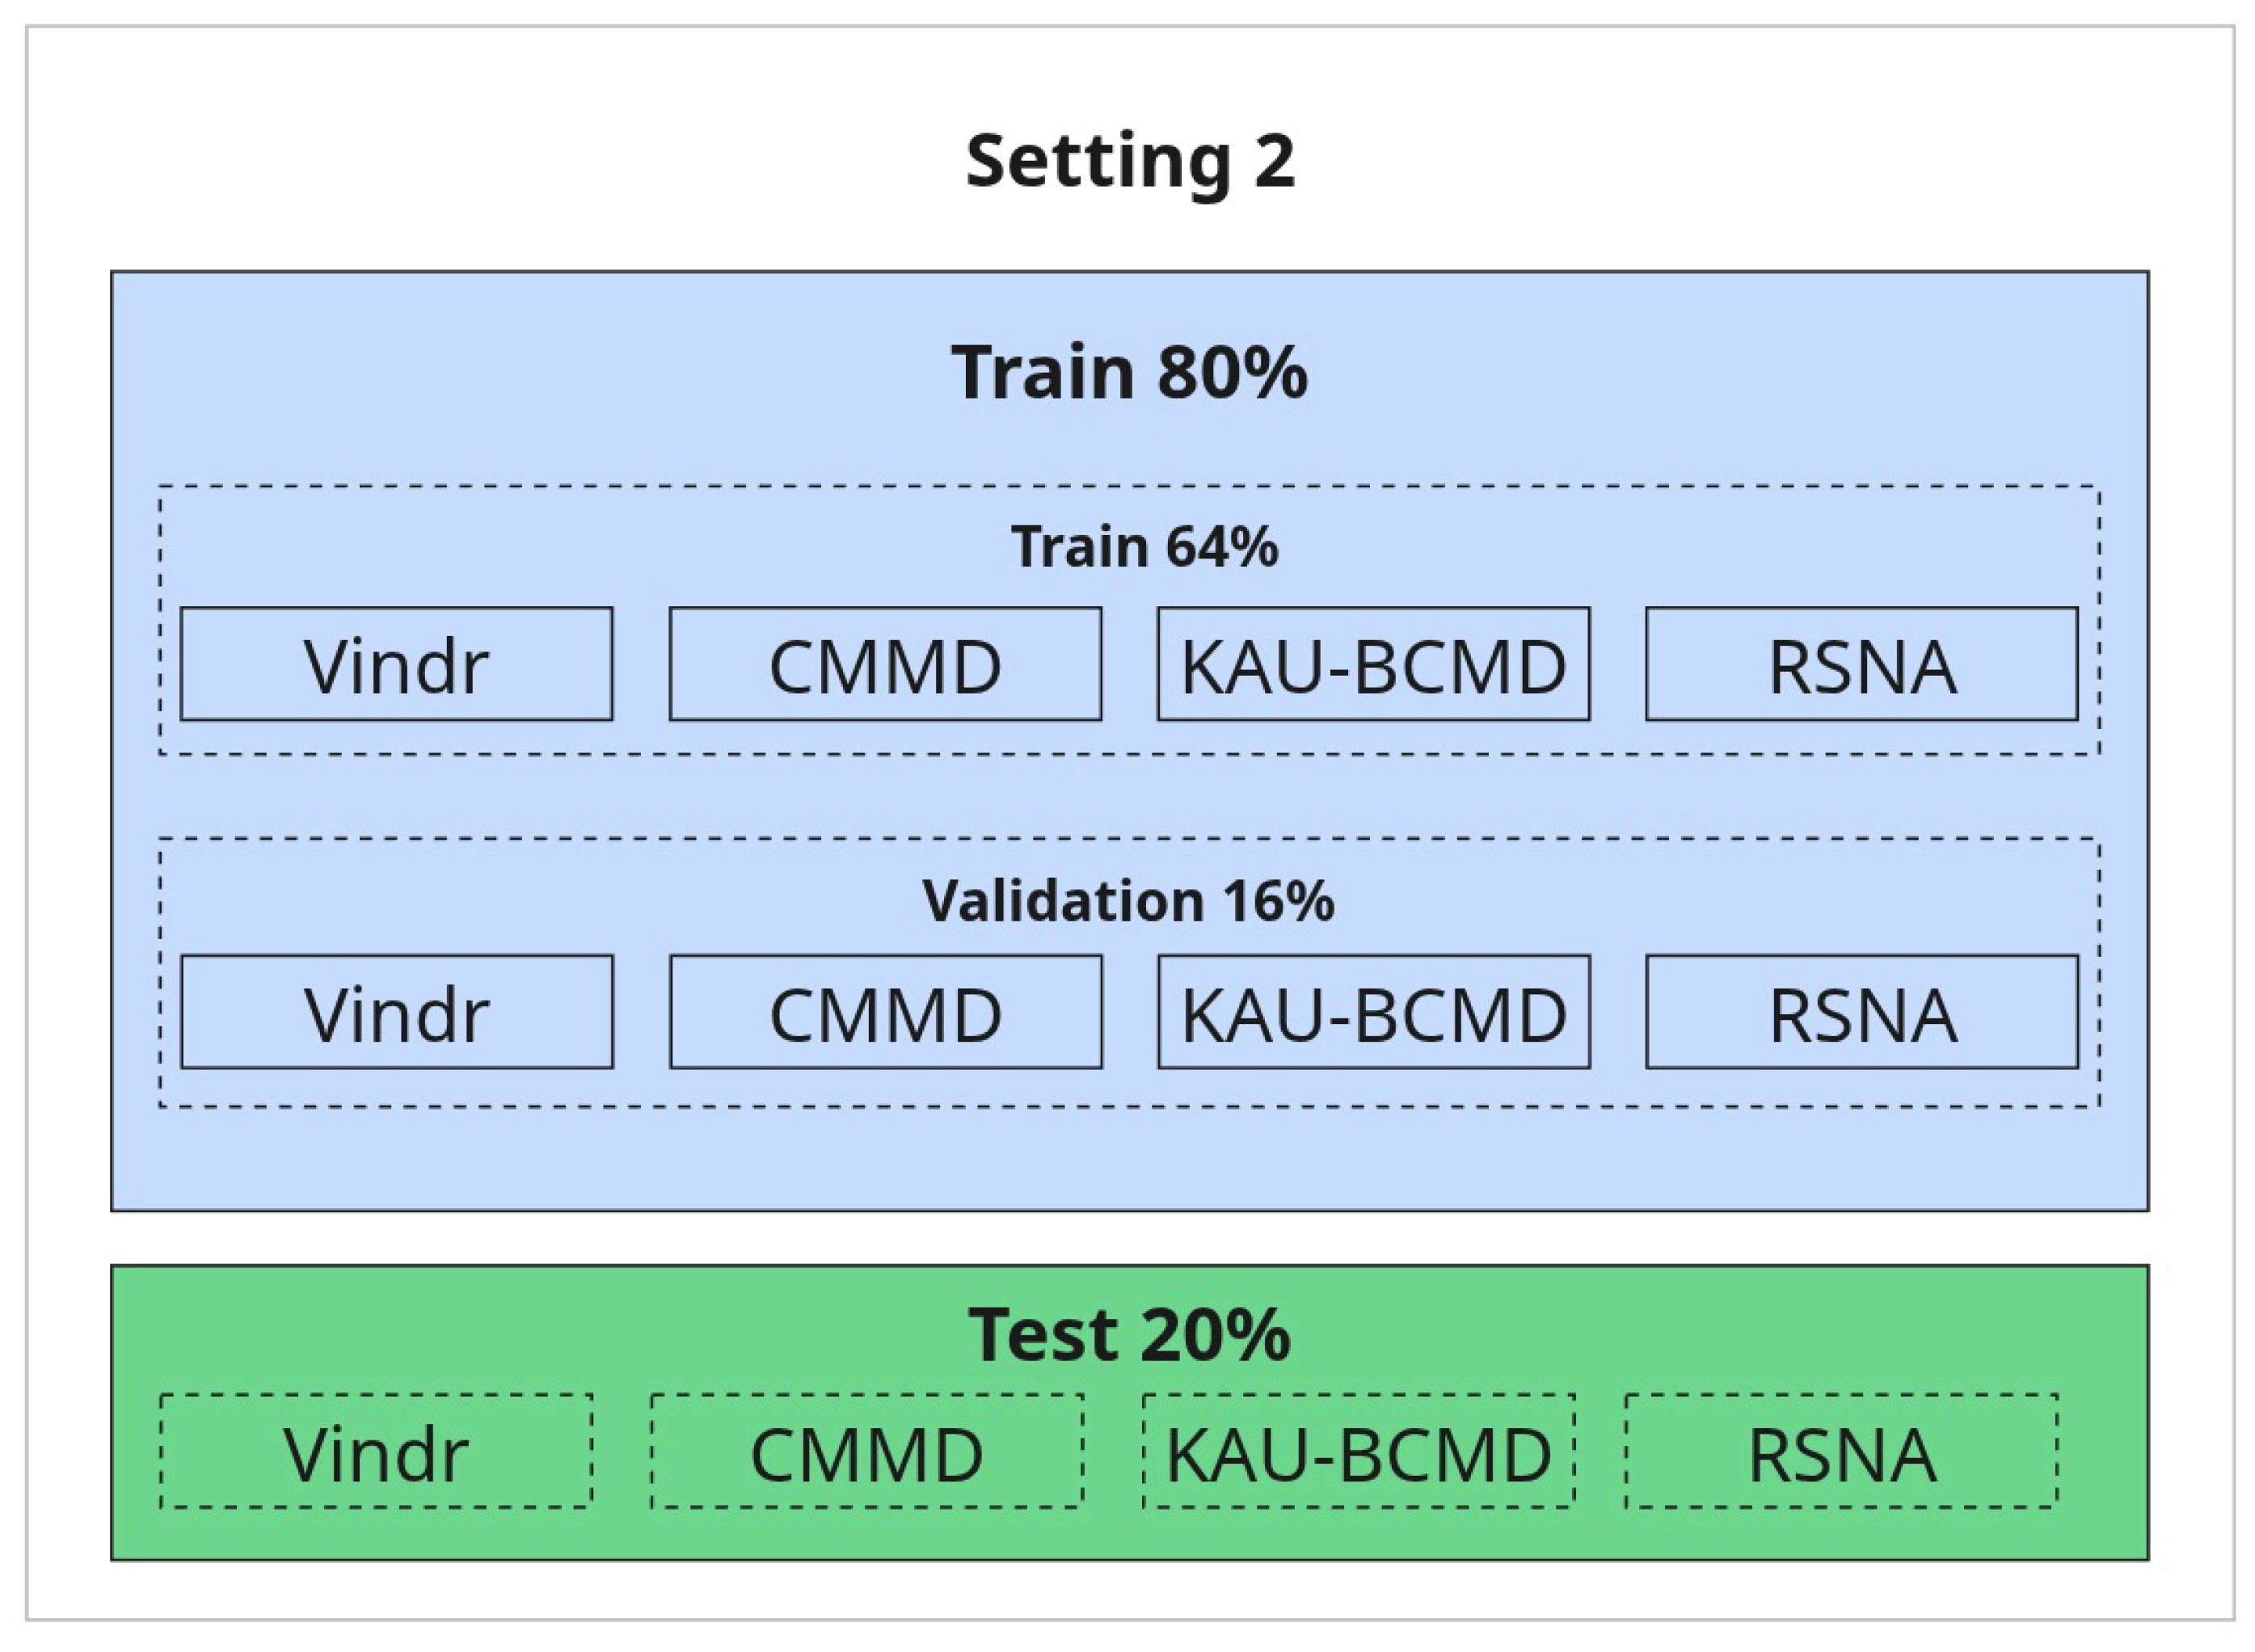Click RSNA box in Train 64% group
Viewport: 2255px width, 1652px height.
coord(1862,664)
